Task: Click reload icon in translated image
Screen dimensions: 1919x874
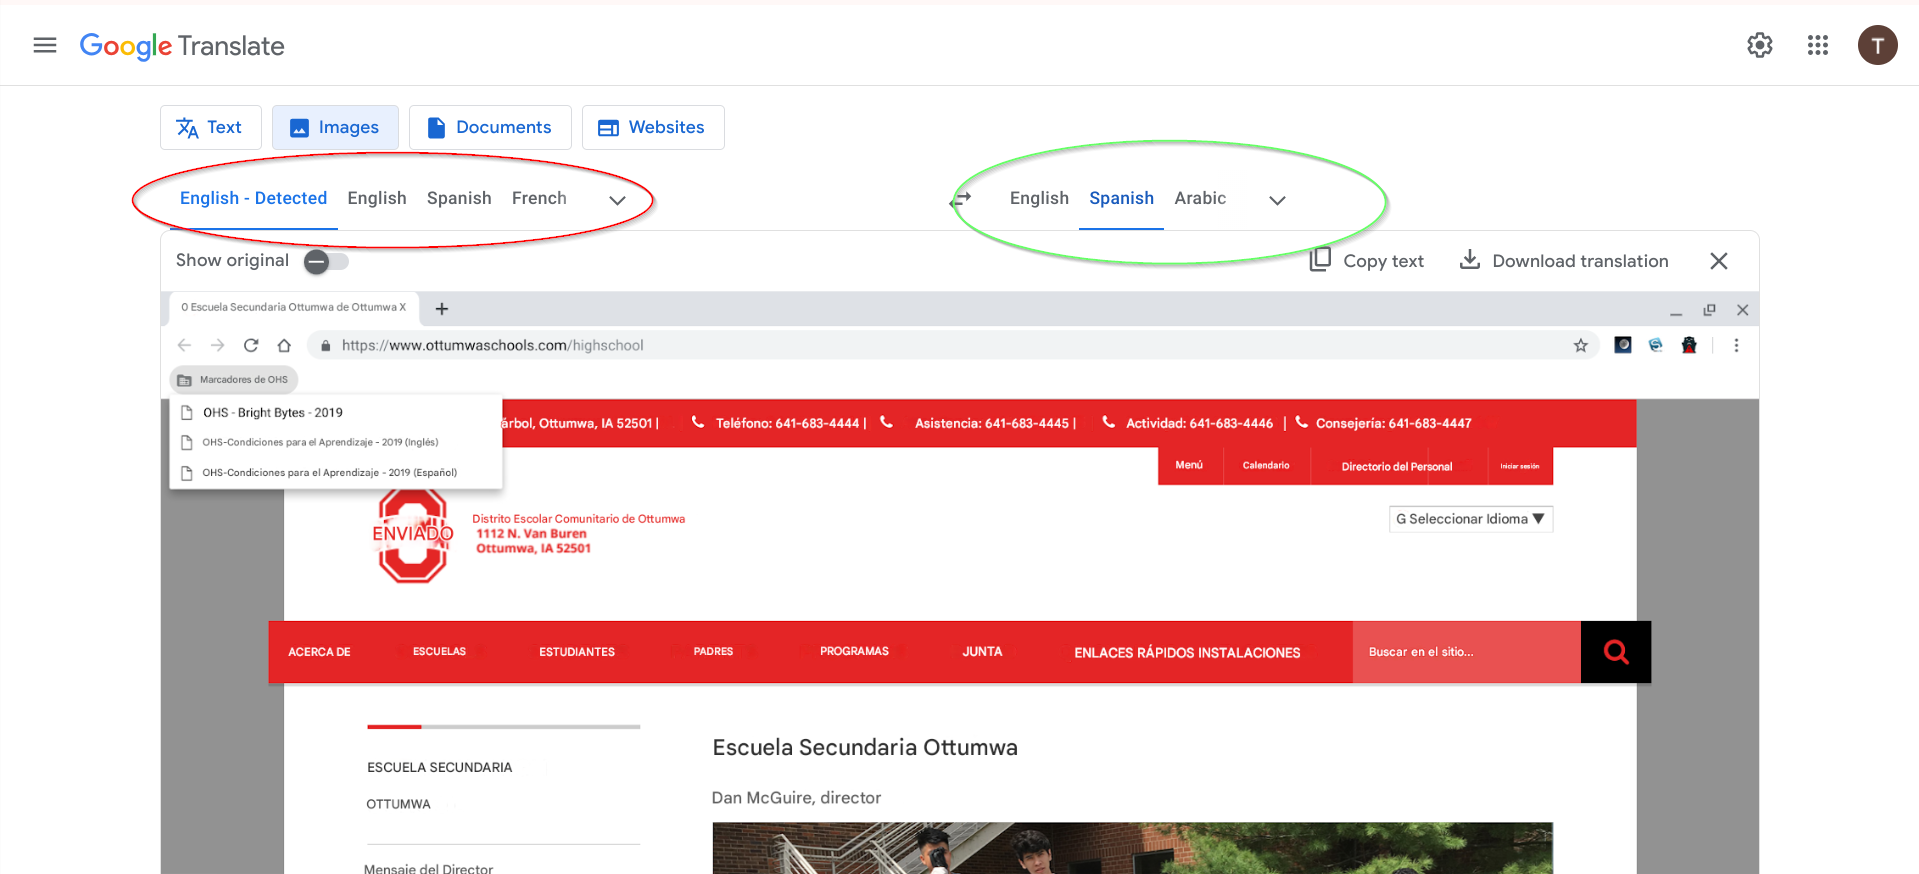Action: coord(251,345)
